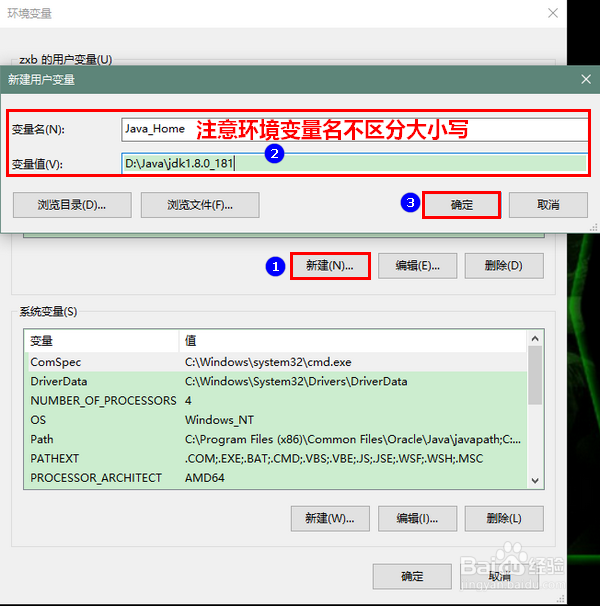Click 浏览目录(D)... button
The height and width of the screenshot is (606, 600).
coord(72,205)
